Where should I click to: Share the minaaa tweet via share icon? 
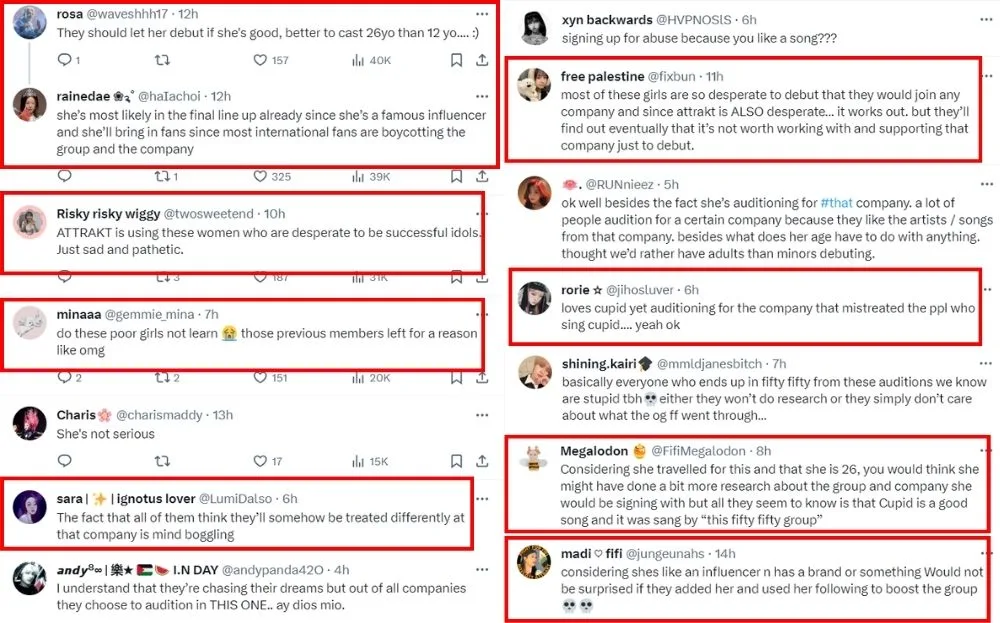tap(482, 377)
